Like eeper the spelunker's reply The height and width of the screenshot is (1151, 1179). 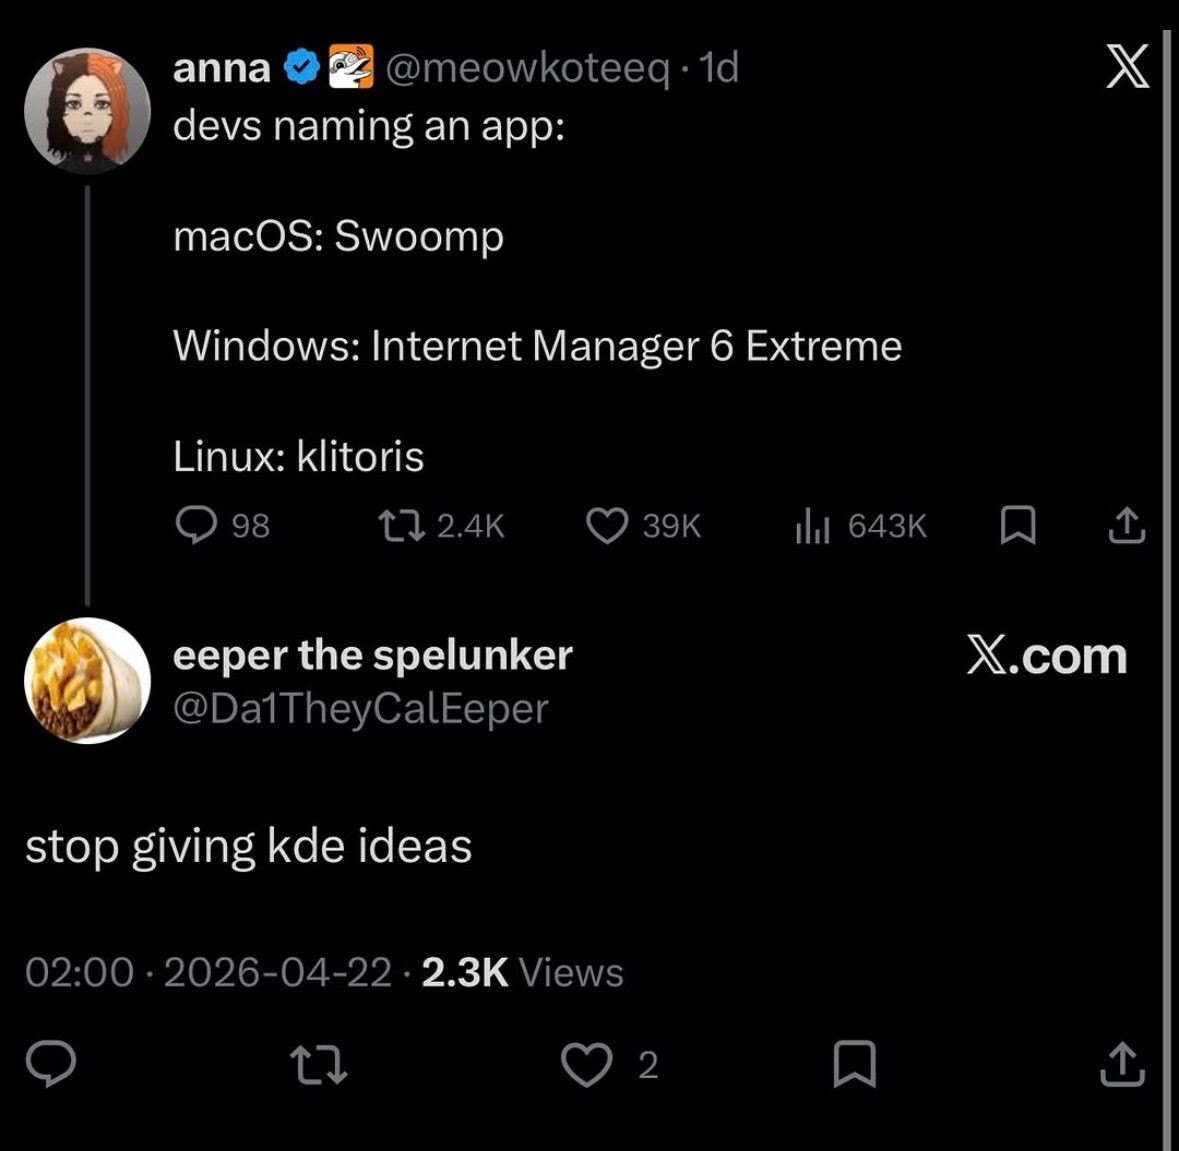pyautogui.click(x=585, y=1064)
